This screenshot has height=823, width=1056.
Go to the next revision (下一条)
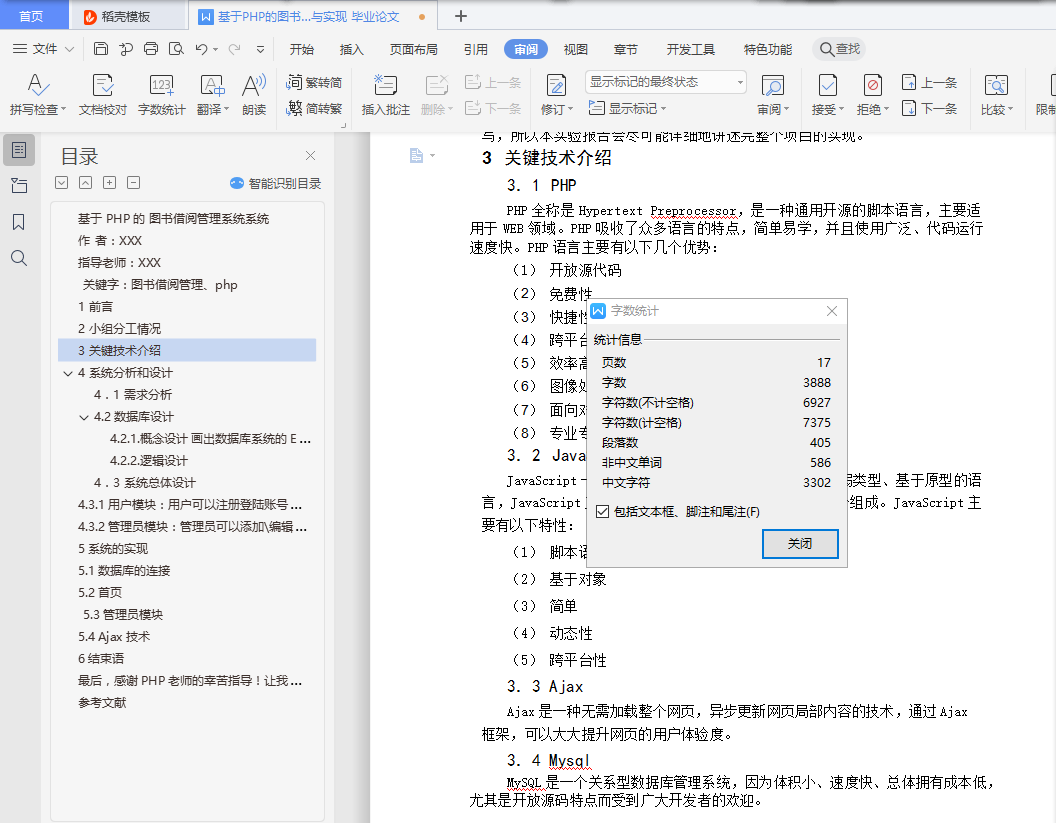pos(929,108)
